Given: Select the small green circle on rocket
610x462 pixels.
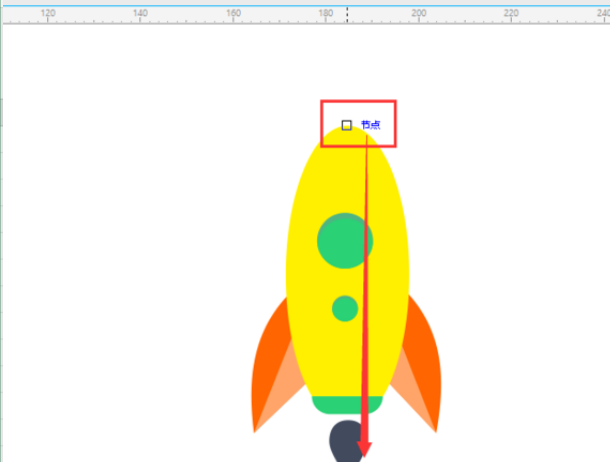Looking at the screenshot, I should pyautogui.click(x=345, y=309).
